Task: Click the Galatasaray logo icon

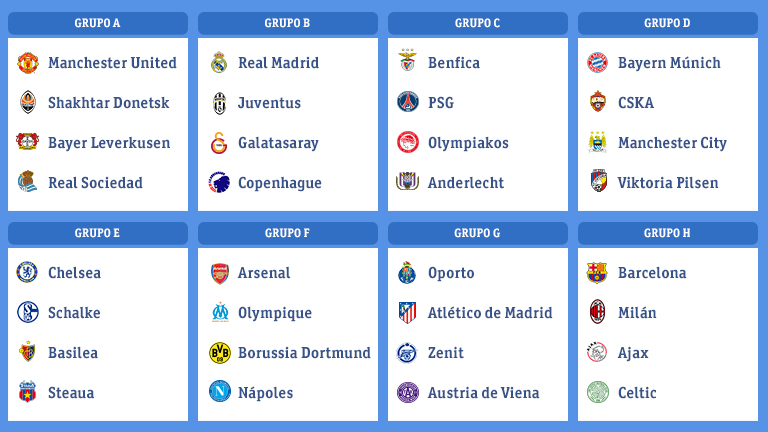Action: [218, 143]
